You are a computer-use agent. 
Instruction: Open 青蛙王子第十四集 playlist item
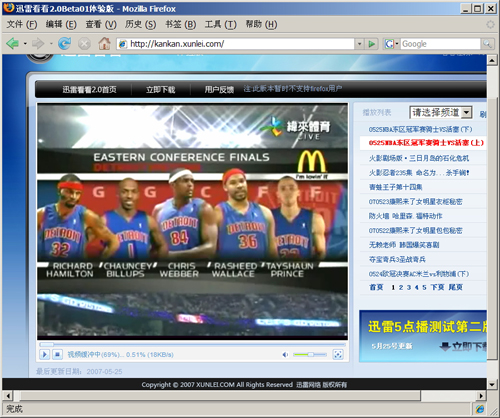(x=395, y=187)
